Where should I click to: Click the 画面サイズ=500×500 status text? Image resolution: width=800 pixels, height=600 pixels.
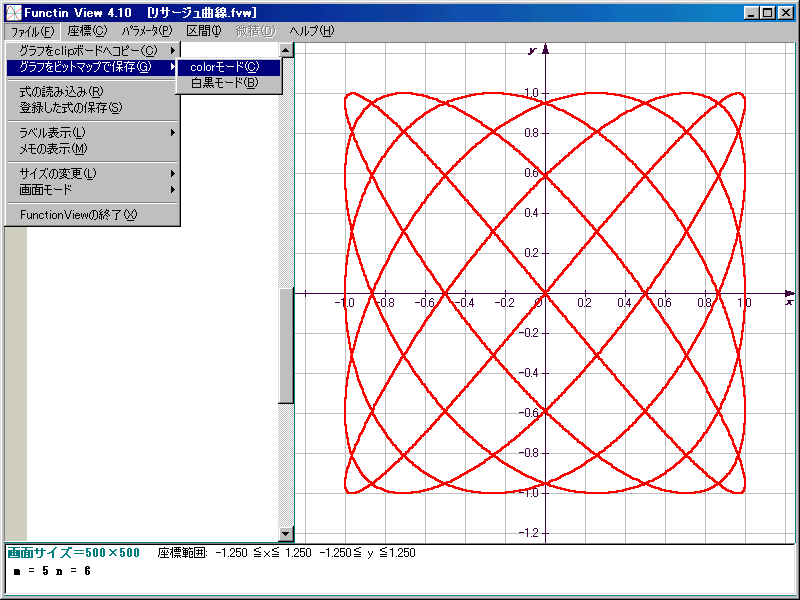pos(73,553)
